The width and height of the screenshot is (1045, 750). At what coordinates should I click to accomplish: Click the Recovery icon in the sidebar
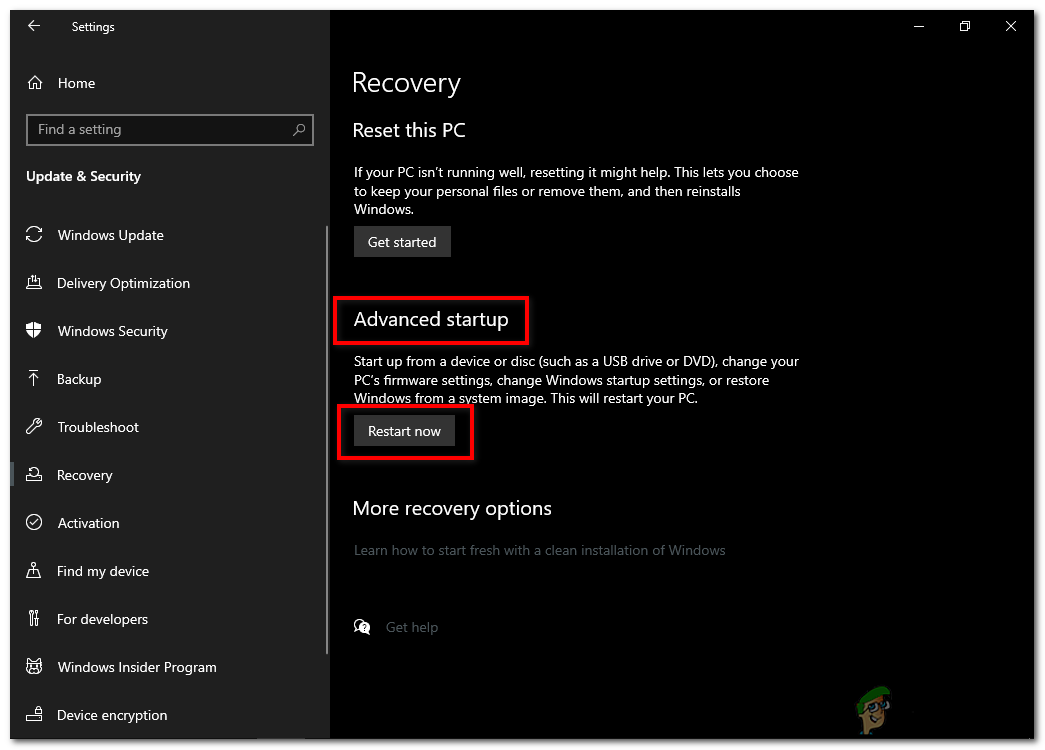coord(34,475)
